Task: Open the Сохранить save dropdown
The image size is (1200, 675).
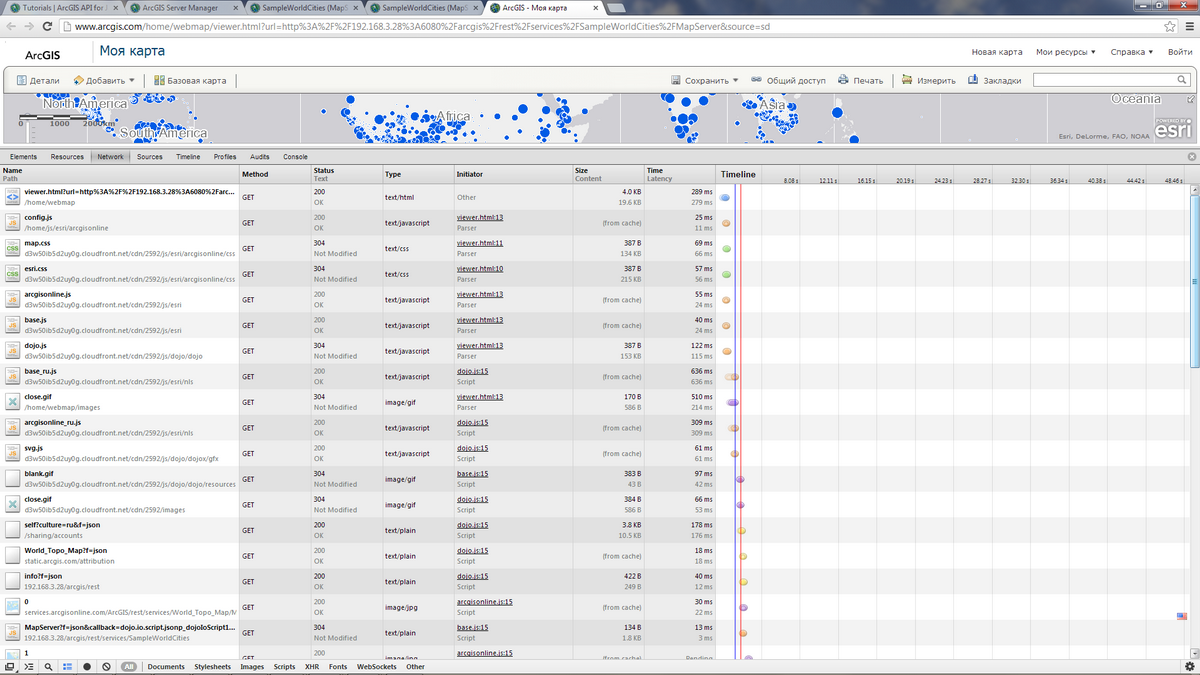Action: pos(705,80)
